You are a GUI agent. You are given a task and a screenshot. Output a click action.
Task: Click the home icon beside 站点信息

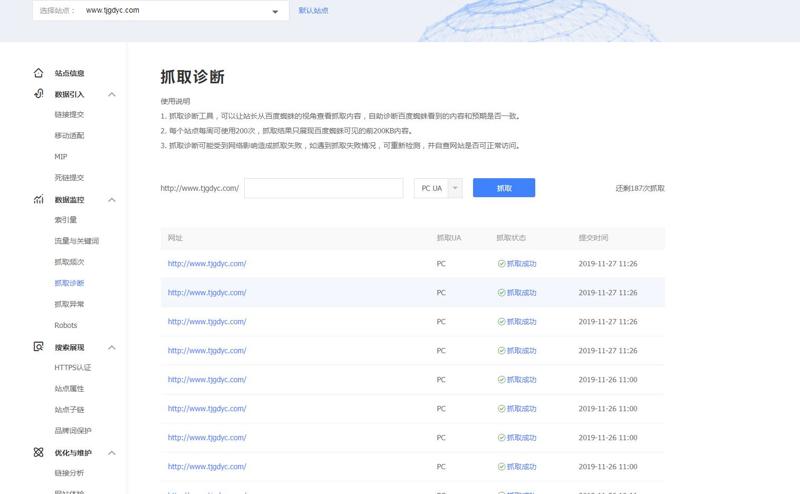pos(38,73)
